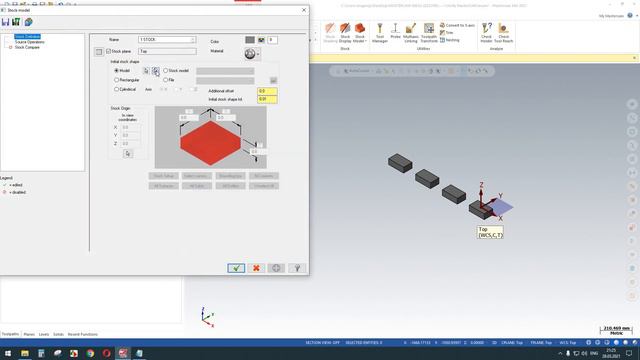Open the Material dropdown arrow
640x360 pixels.
[258, 54]
